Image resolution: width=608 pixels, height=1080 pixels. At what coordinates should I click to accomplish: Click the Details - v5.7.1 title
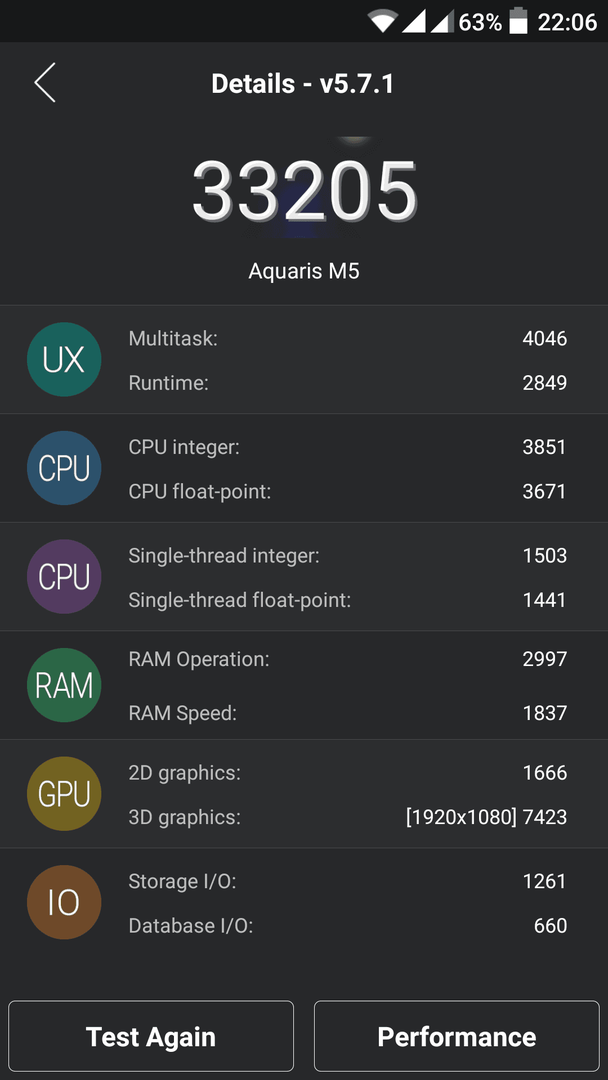[303, 84]
